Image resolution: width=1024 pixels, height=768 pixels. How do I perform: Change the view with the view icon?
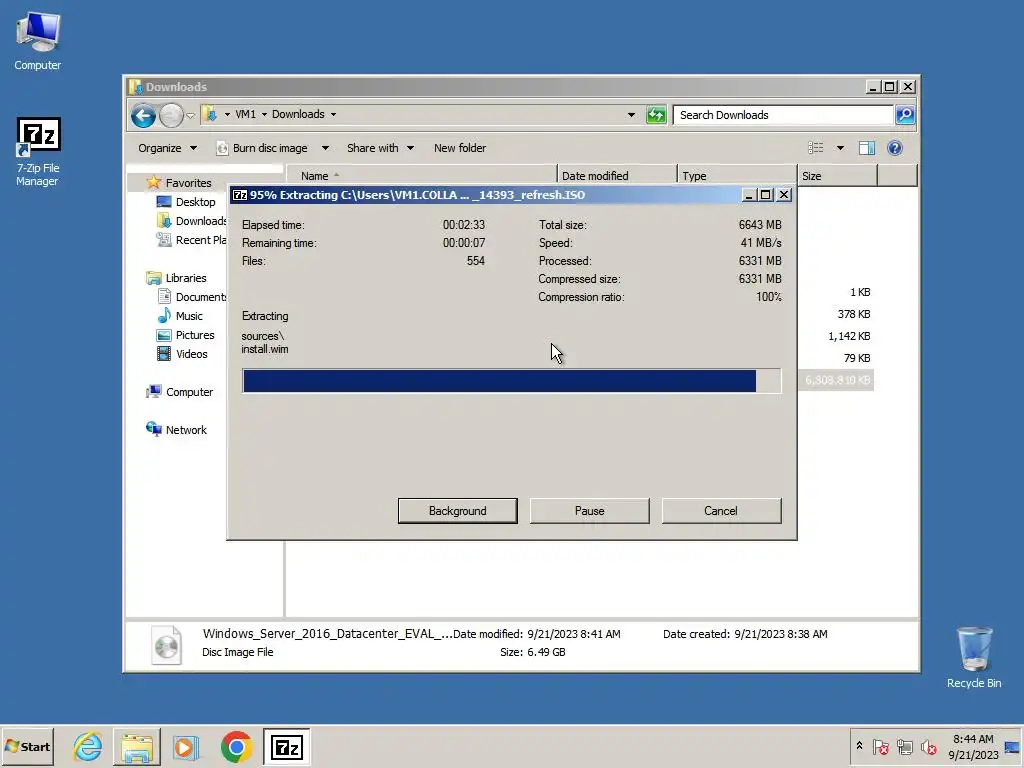[x=816, y=148]
